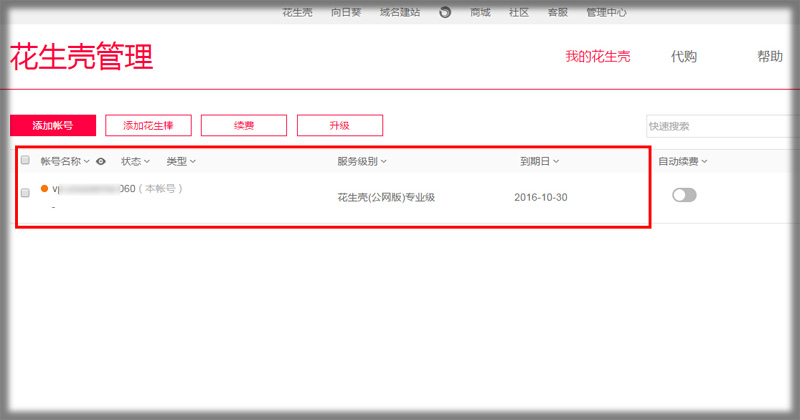Click the 升级 button
Viewport: 800px width, 420px height.
coord(340,126)
